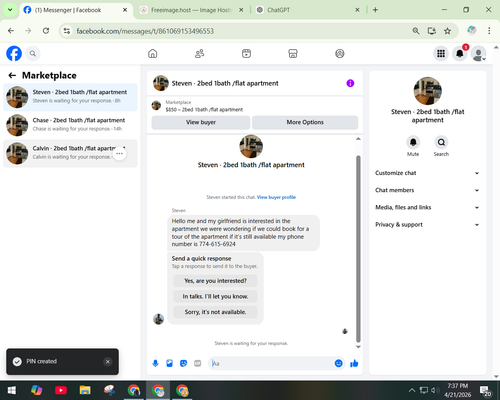The width and height of the screenshot is (500, 400).
Task: Open the nine-dot Menu grid icon
Action: point(441,53)
